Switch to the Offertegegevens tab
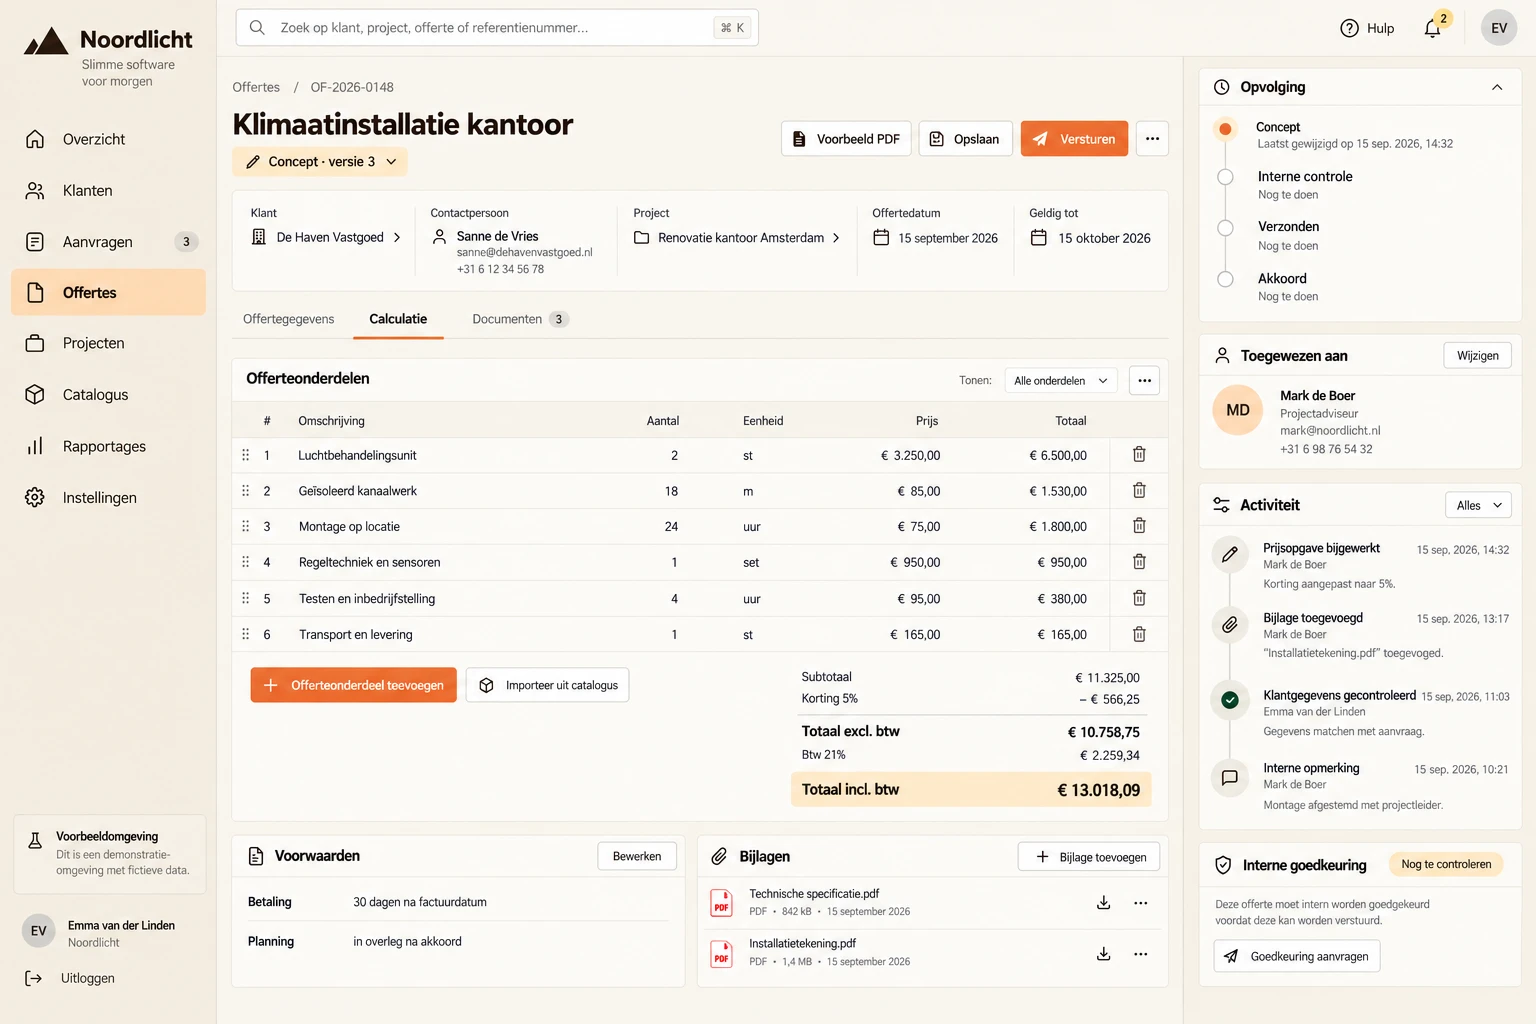Viewport: 1536px width, 1024px height. (x=289, y=319)
